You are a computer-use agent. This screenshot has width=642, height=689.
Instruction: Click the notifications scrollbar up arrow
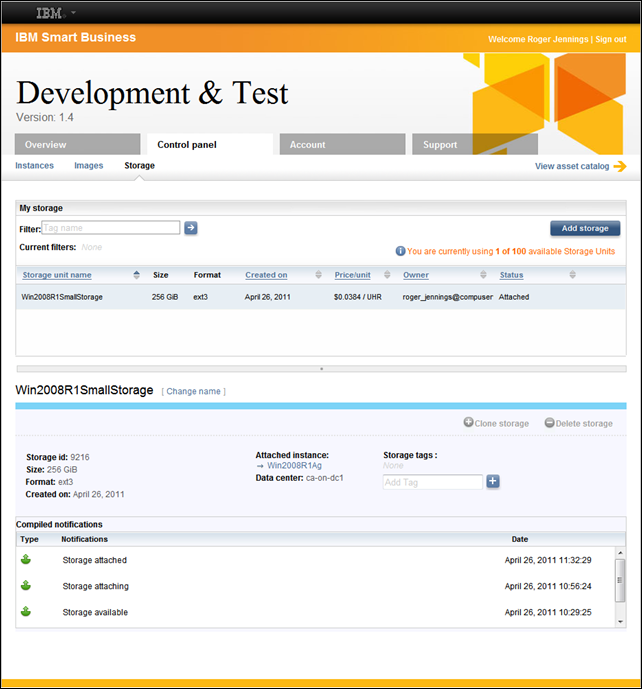tap(620, 553)
